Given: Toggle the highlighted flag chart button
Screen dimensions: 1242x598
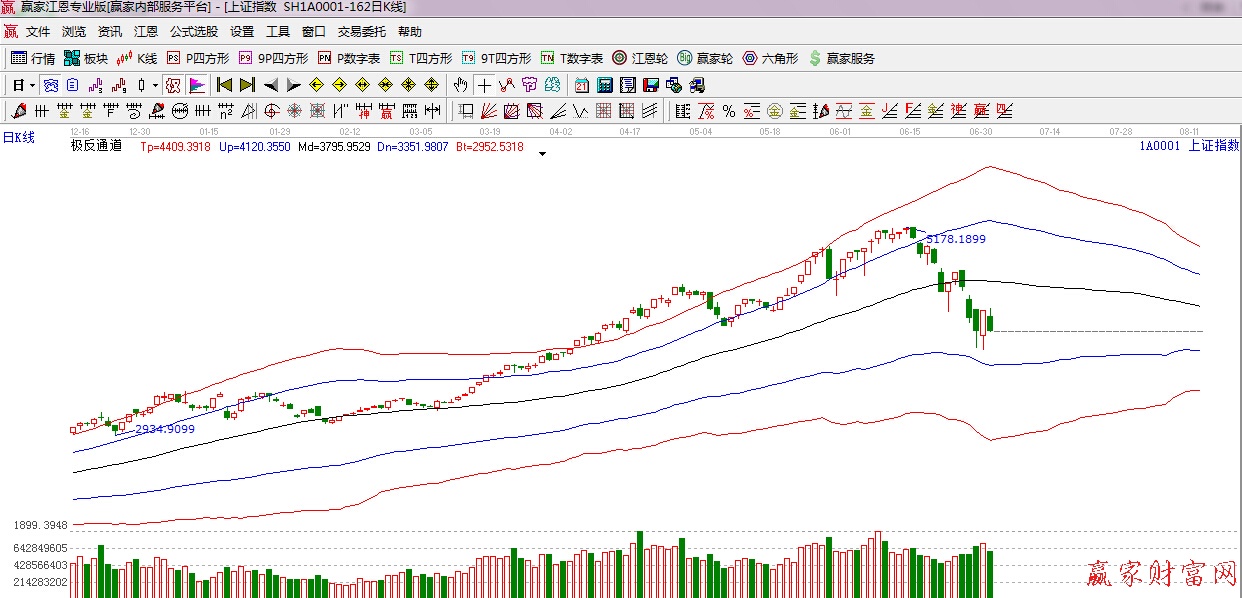Looking at the screenshot, I should (x=197, y=85).
